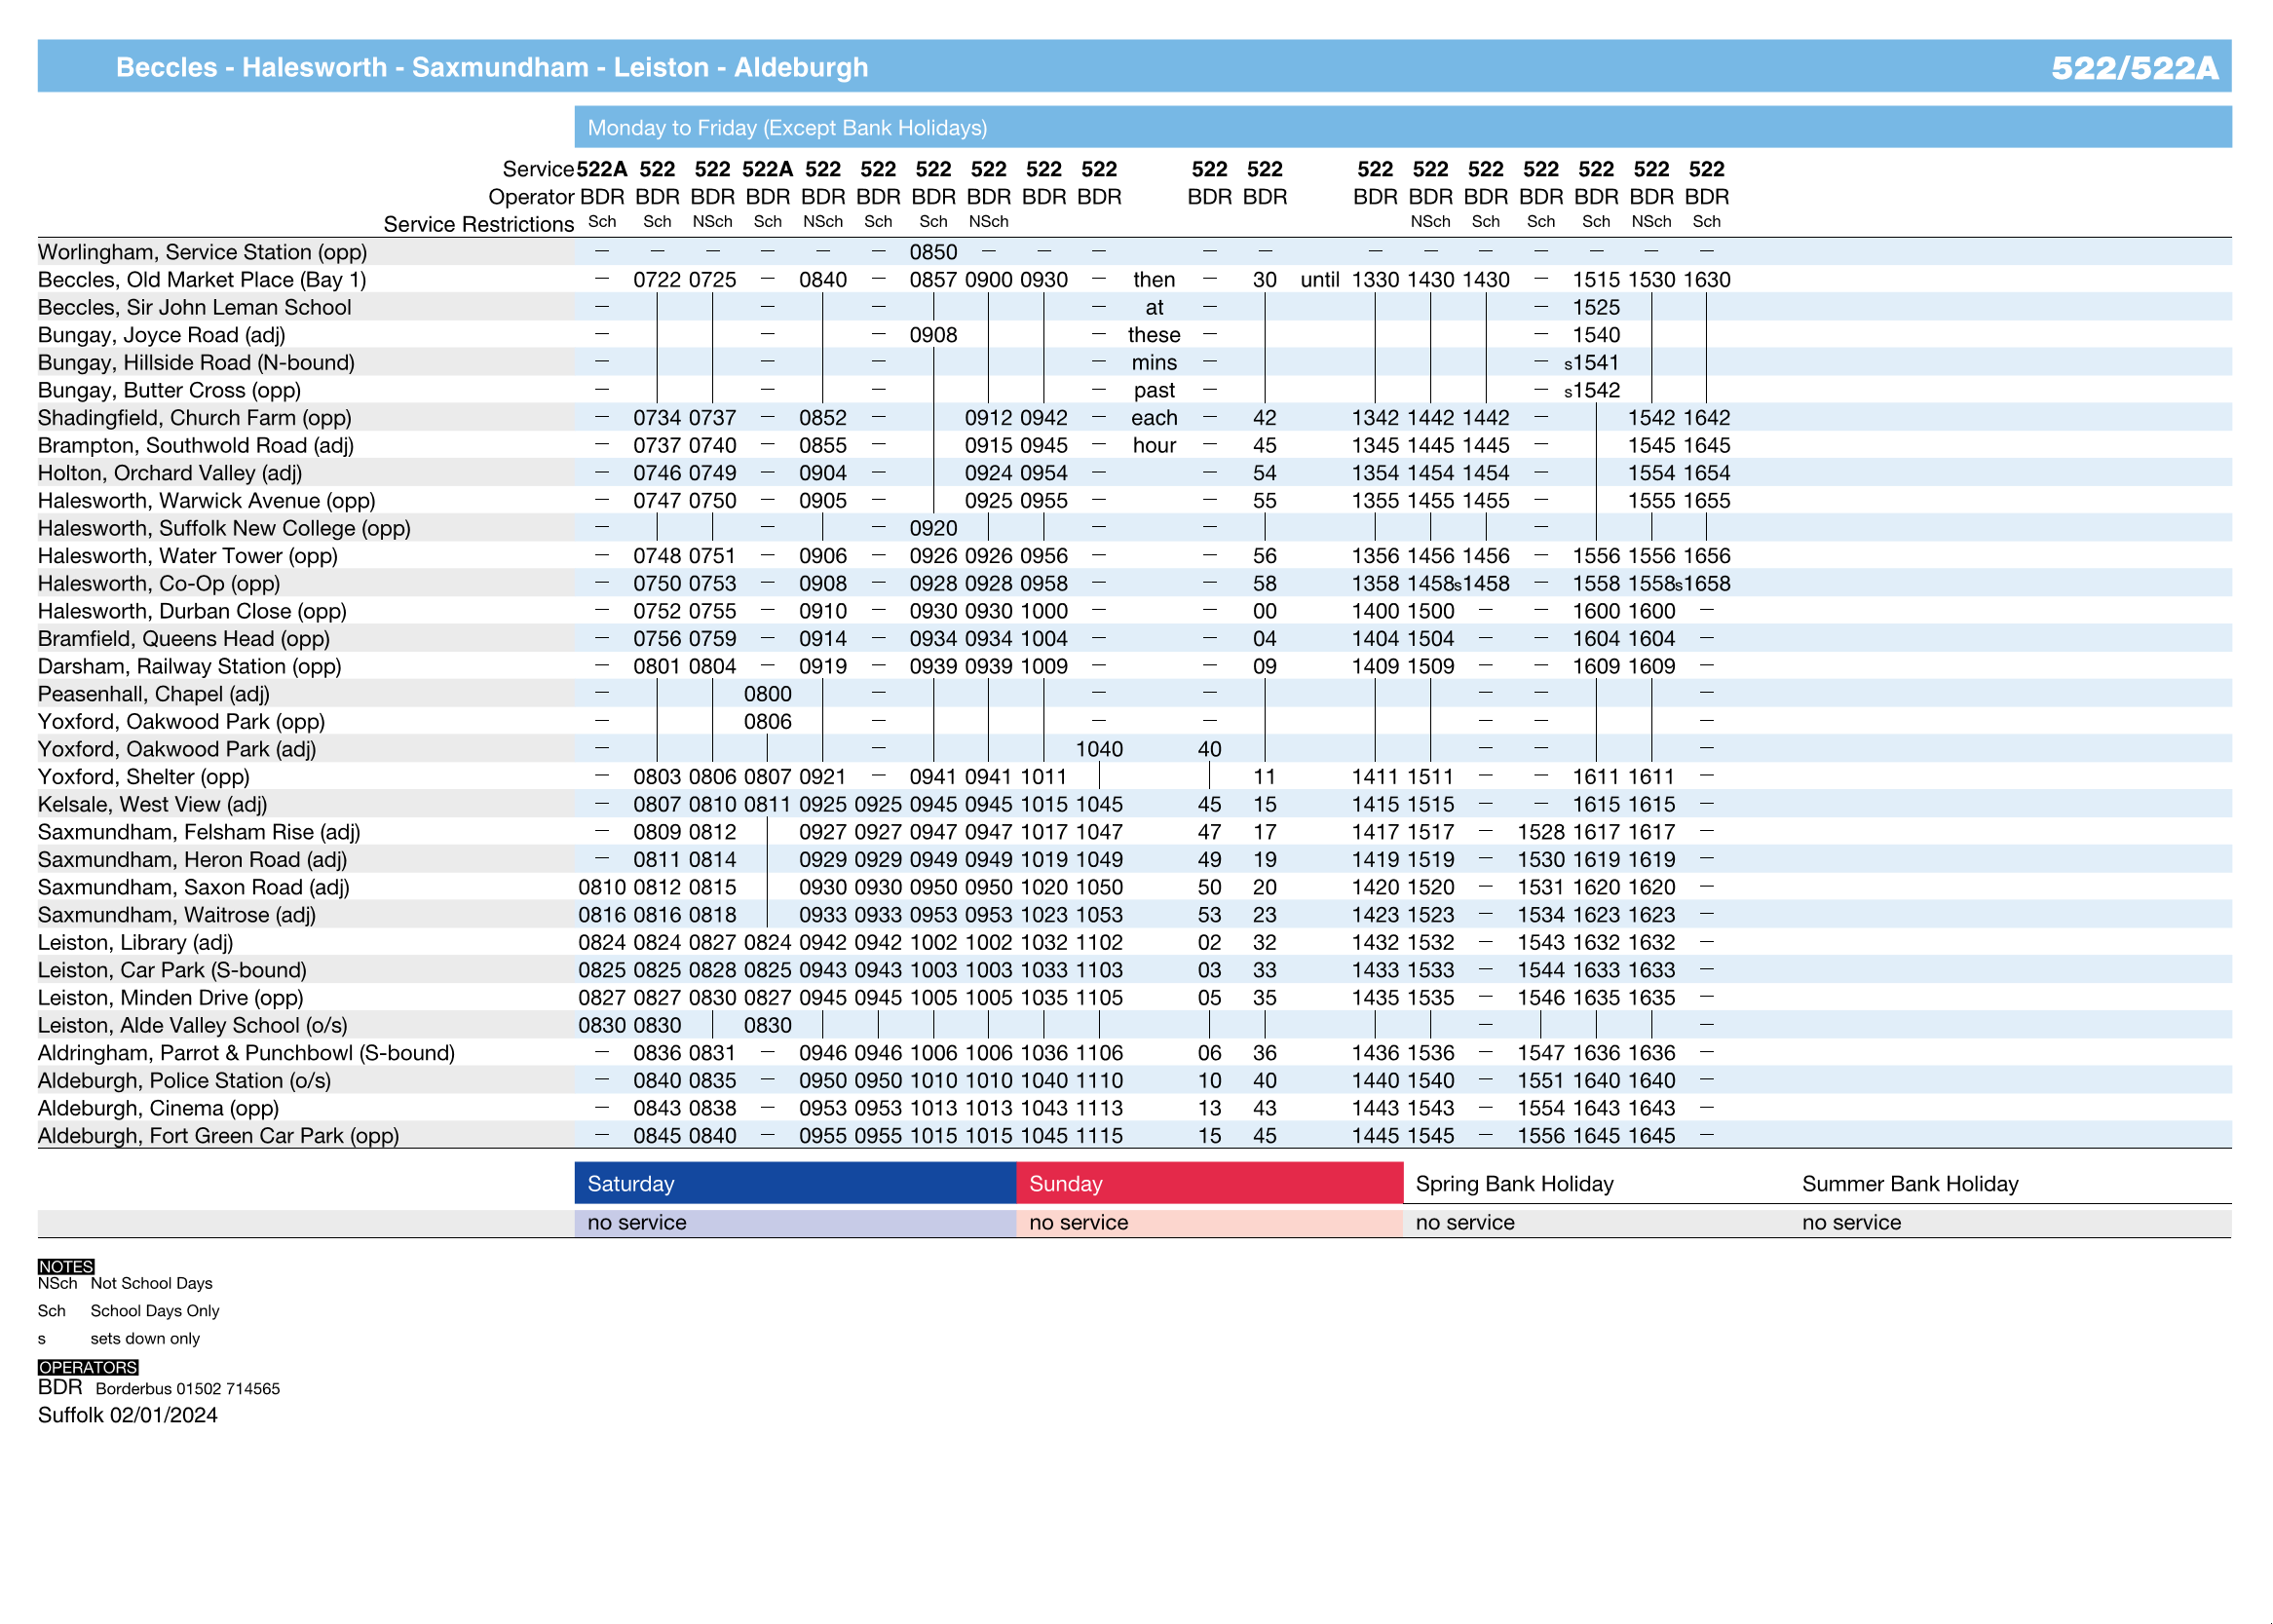Select Aldringham, Parrot & Punchbowl (S-bound) stop
Screen dimensions: 2273x1624
click(x=246, y=1053)
